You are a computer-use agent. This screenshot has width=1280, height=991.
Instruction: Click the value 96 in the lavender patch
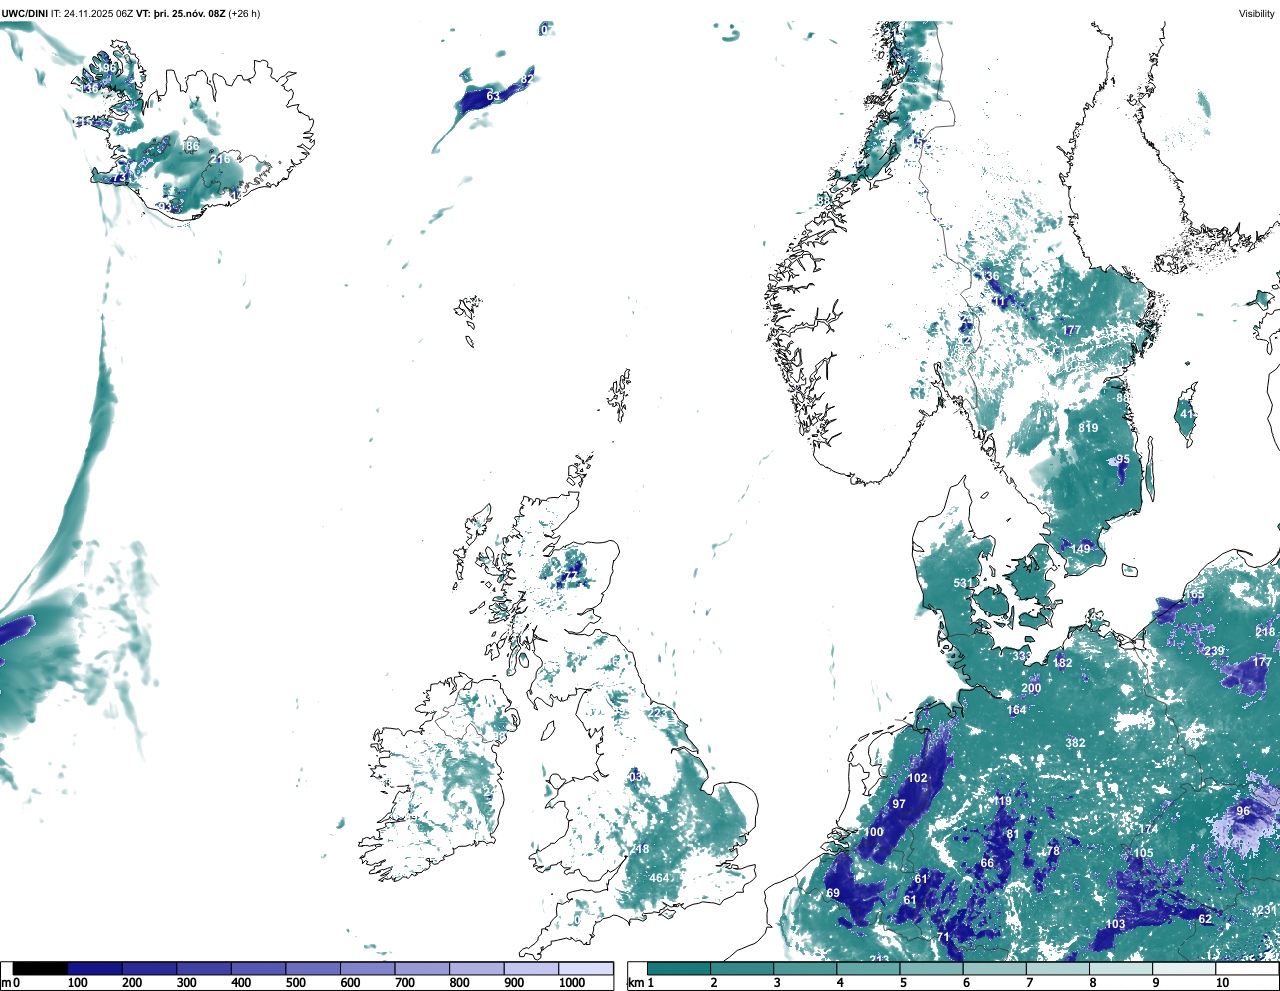(1243, 811)
